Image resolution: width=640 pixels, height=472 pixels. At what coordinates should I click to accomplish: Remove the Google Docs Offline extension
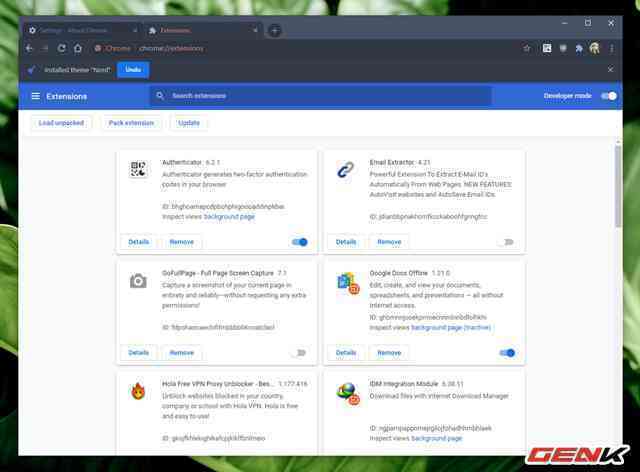pos(389,353)
